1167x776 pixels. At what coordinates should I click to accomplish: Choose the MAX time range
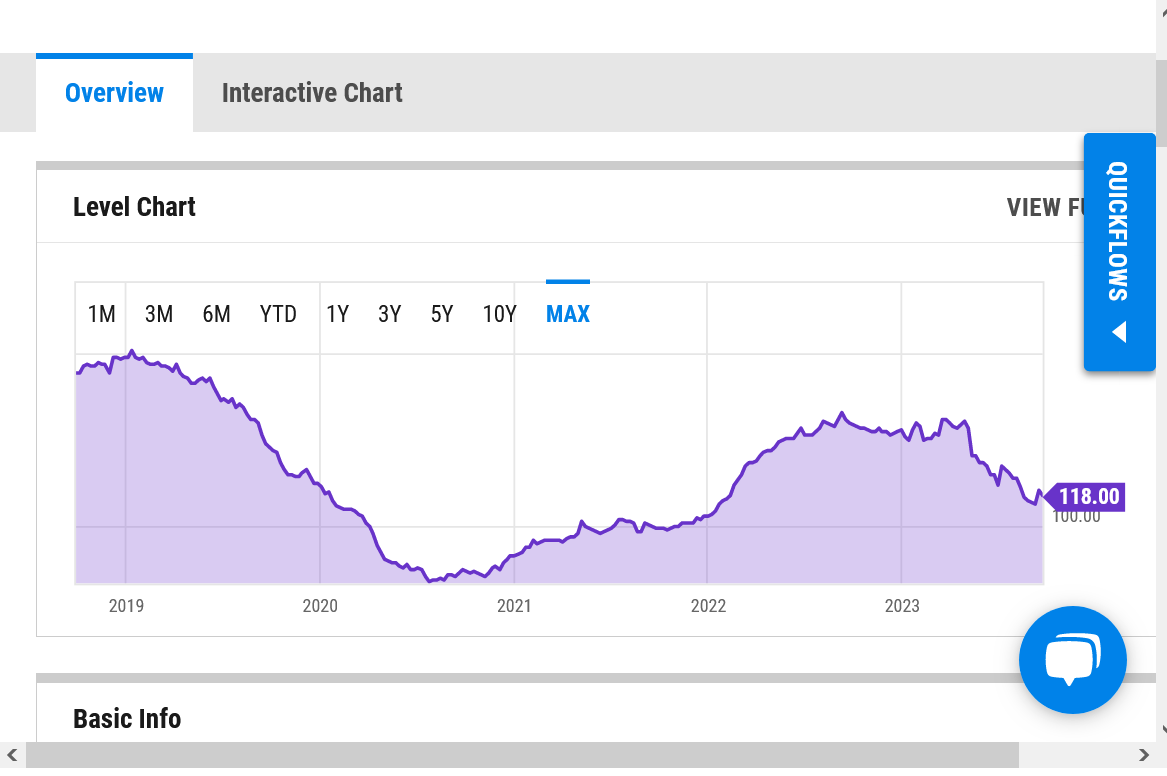click(567, 314)
